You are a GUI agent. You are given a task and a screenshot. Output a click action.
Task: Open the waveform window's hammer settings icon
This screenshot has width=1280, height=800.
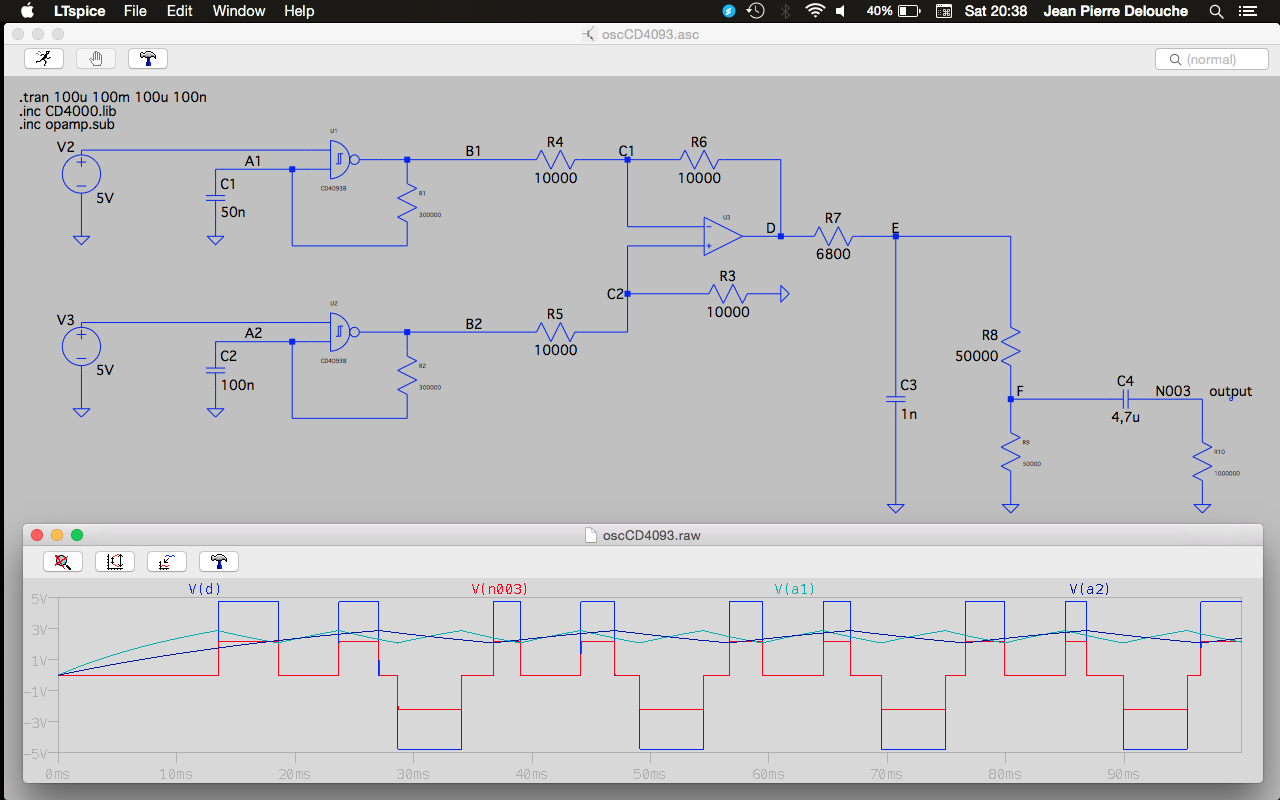click(x=219, y=562)
